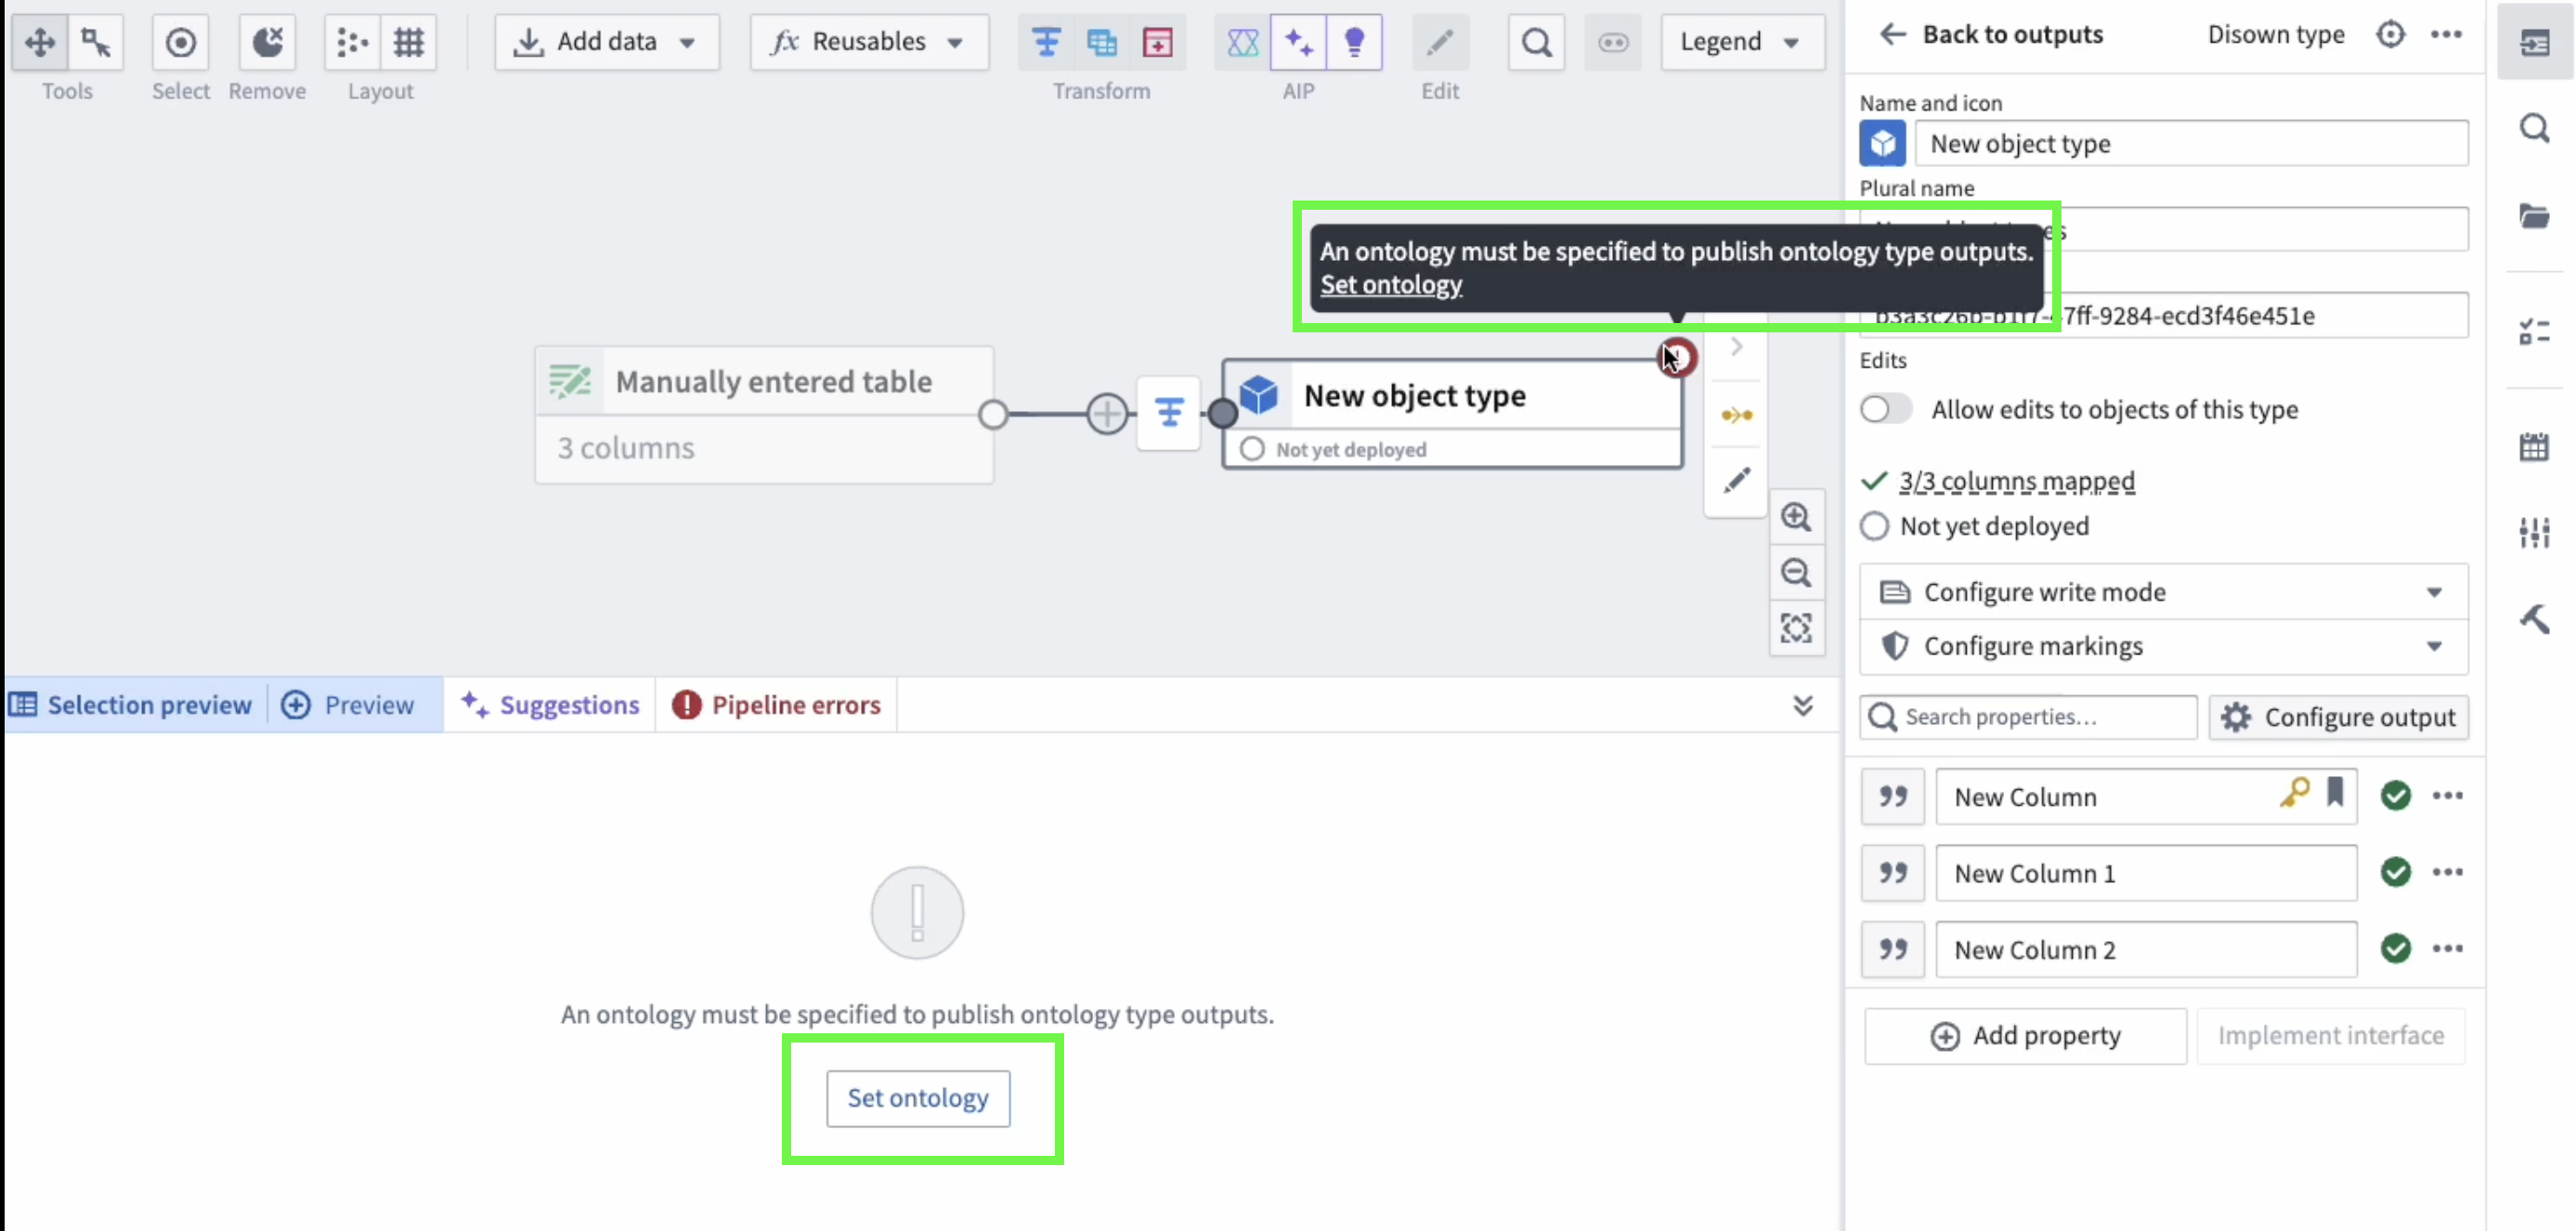The width and height of the screenshot is (2576, 1231).
Task: Click Set ontology link in tooltip
Action: coord(1390,285)
